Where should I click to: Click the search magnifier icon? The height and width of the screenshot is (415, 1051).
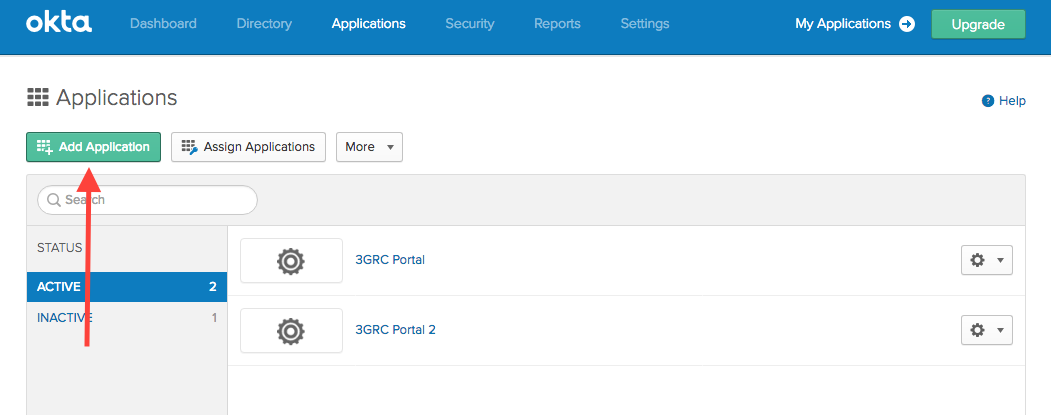54,200
